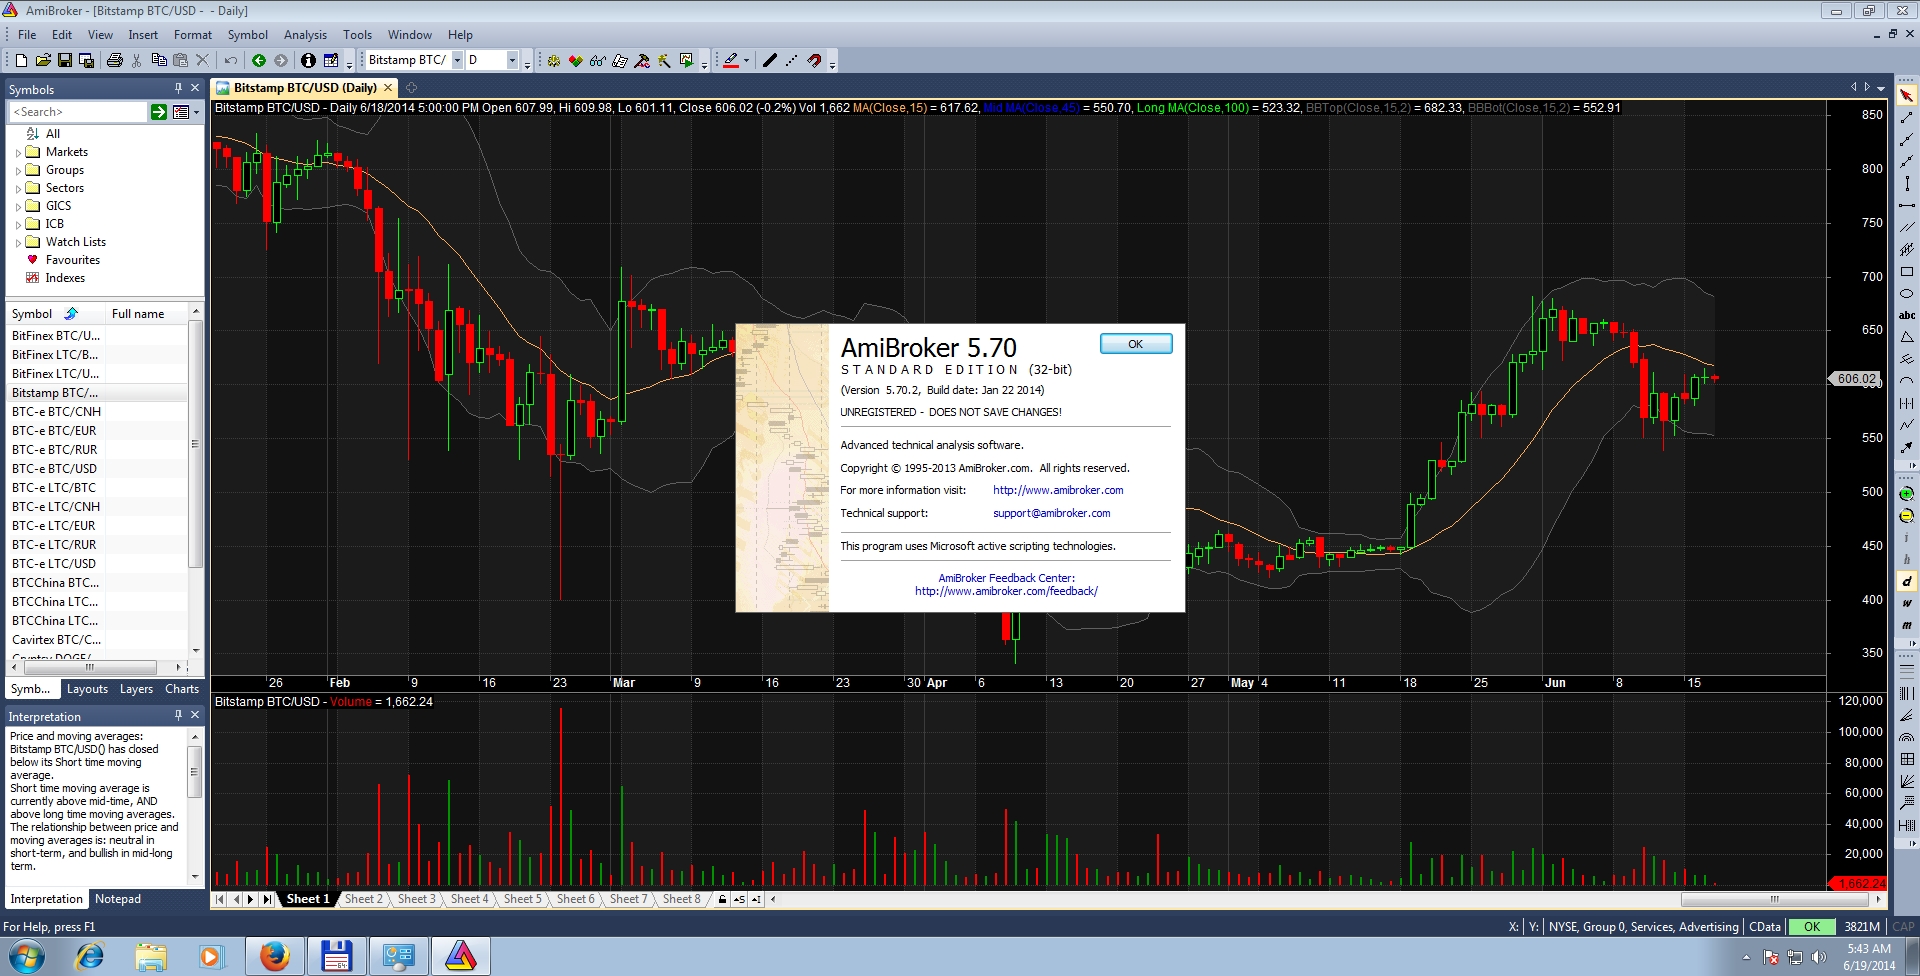Open the http://www.amibroker.com link

click(x=1058, y=490)
